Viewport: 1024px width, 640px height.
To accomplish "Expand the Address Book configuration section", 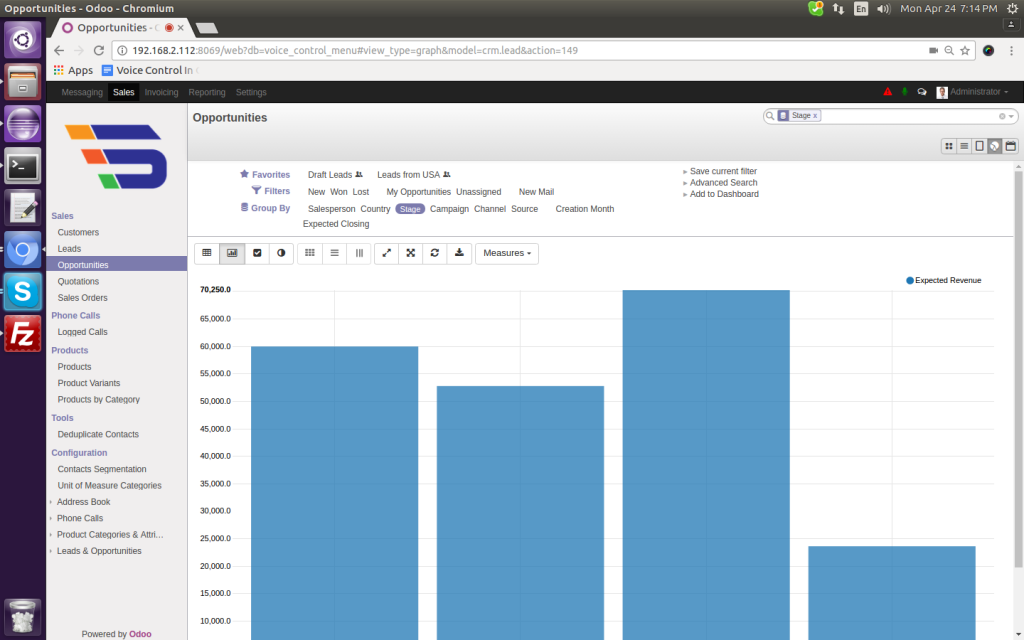I will coord(83,502).
